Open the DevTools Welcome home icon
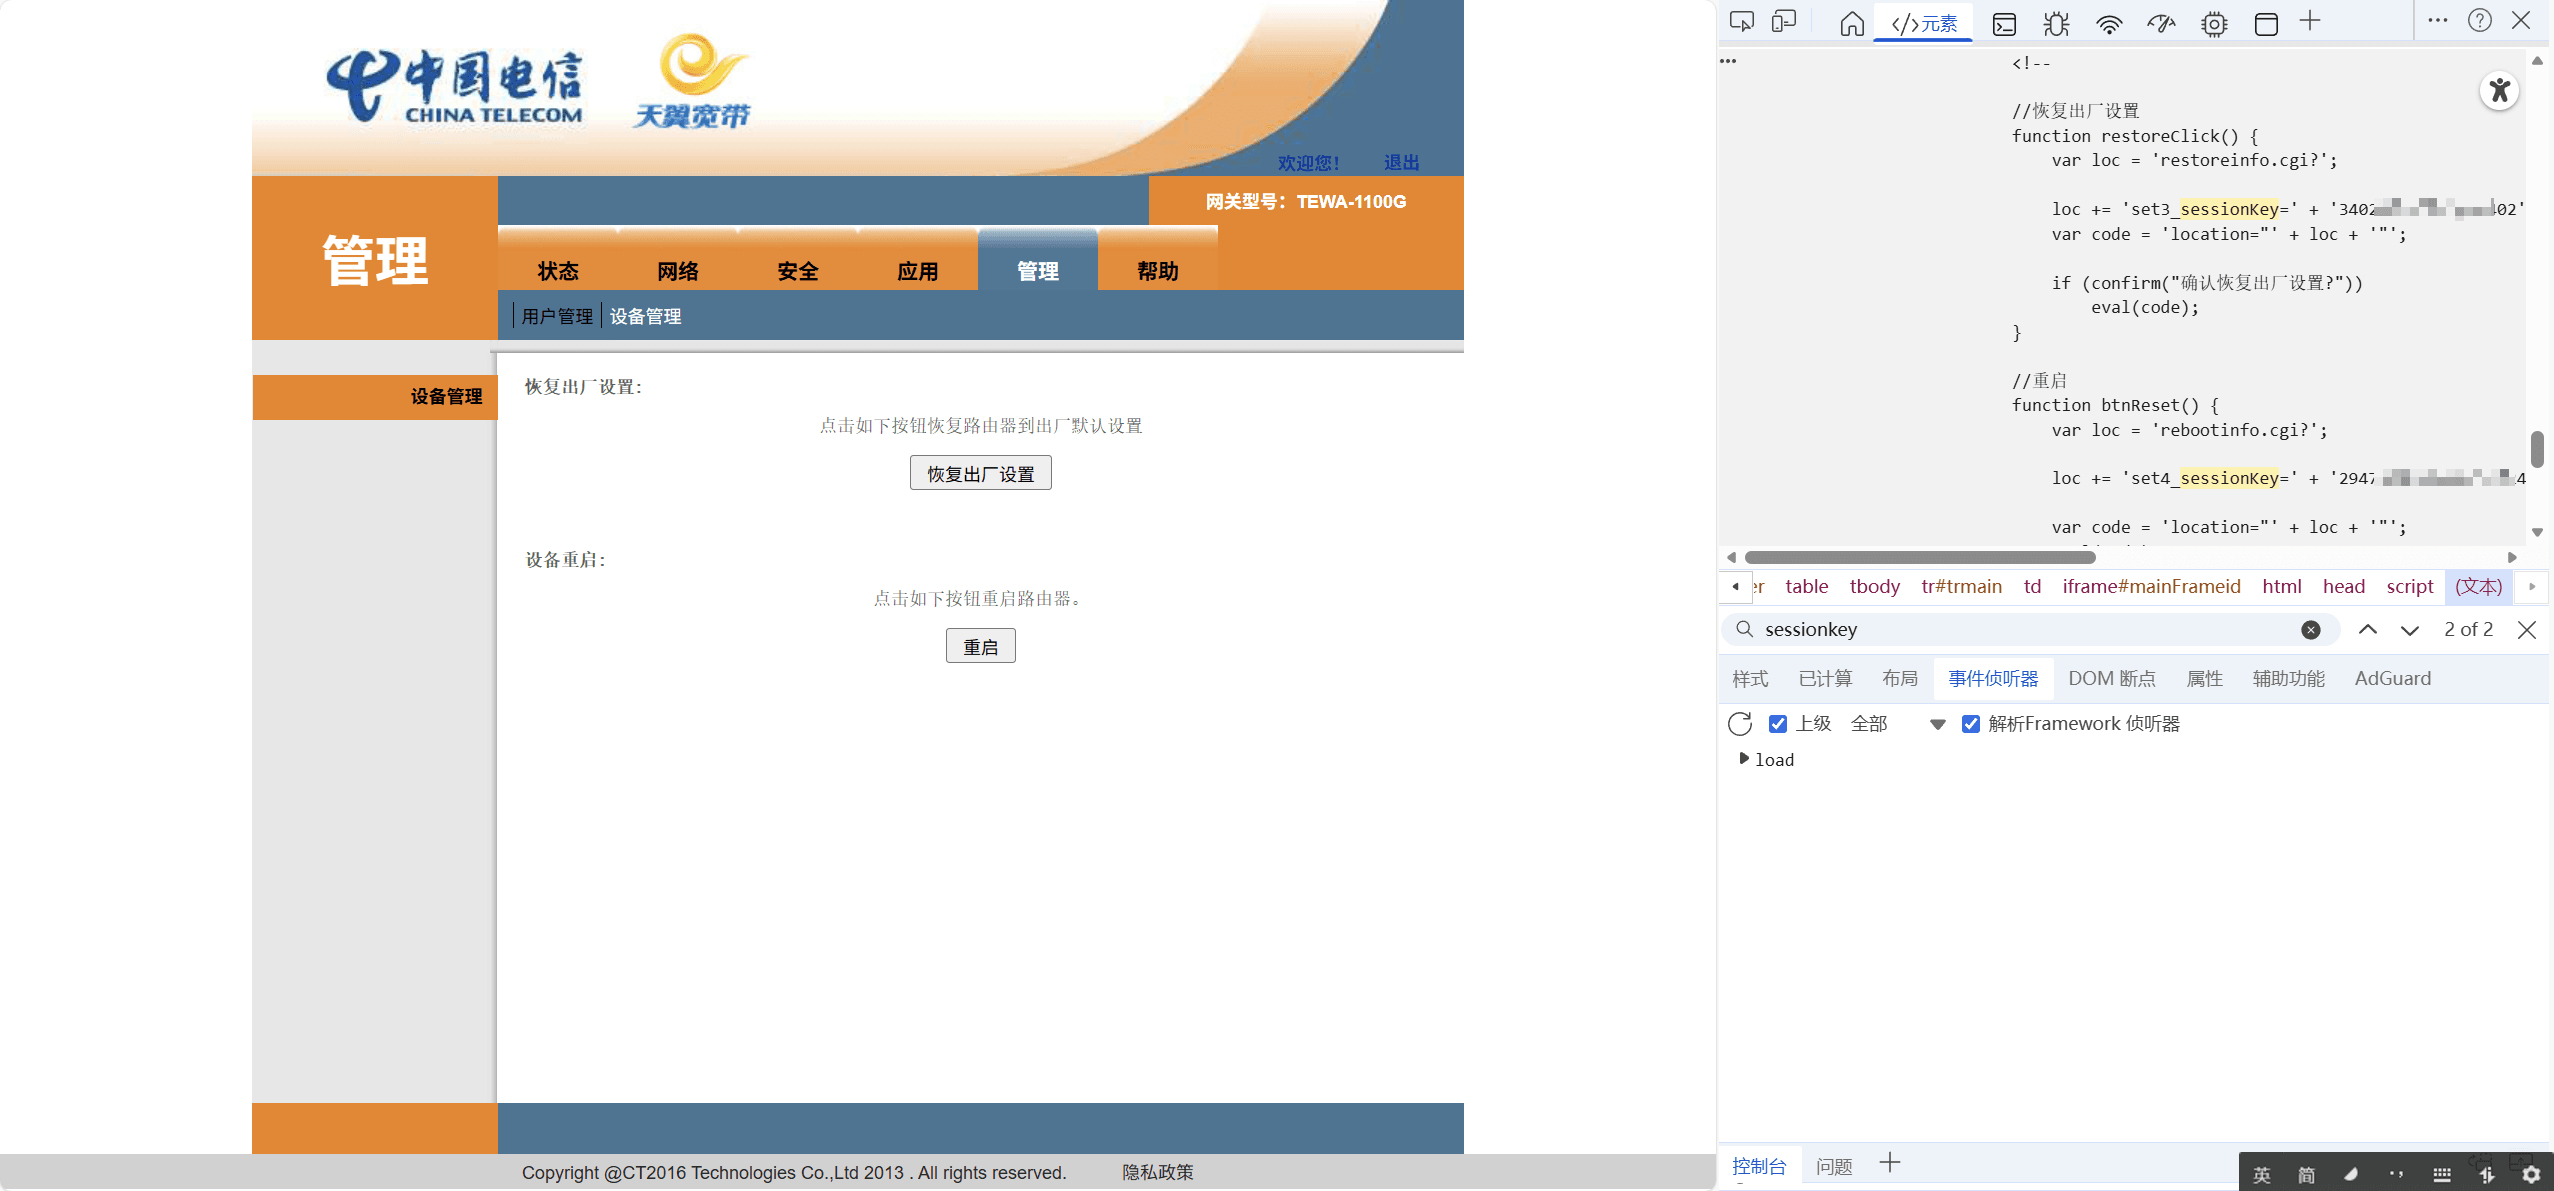The width and height of the screenshot is (2554, 1191). (x=1851, y=23)
